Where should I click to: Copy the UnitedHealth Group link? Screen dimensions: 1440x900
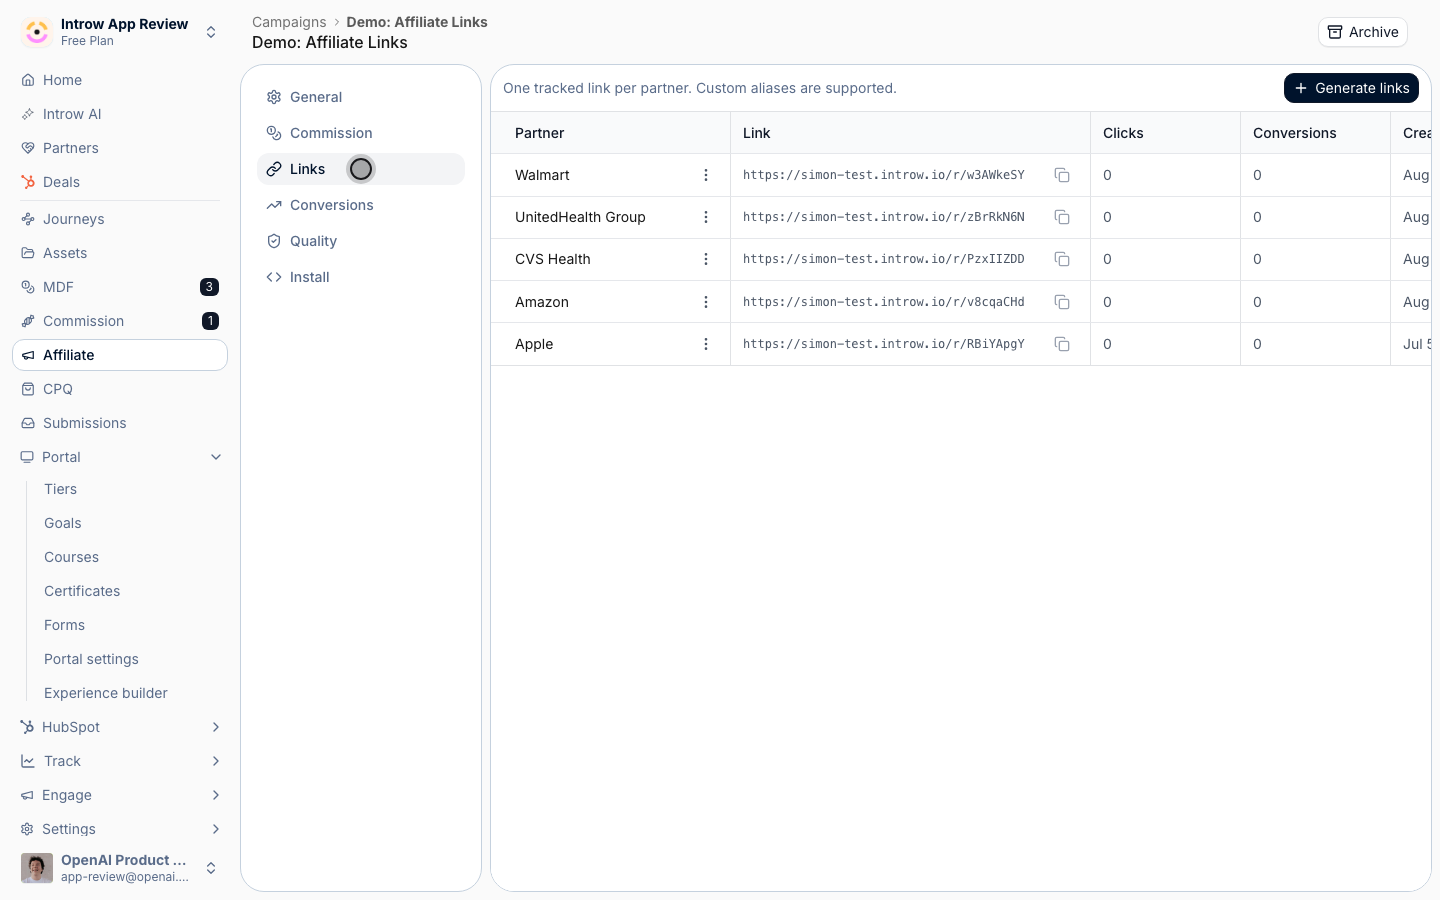pos(1062,217)
